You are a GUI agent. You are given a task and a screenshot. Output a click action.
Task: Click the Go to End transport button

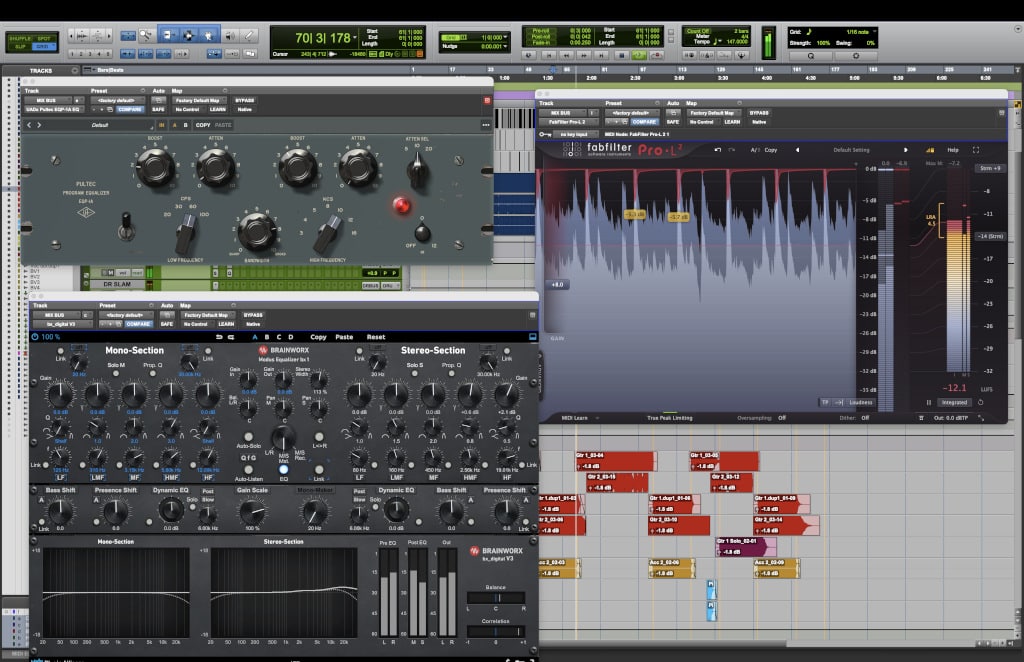pos(601,56)
